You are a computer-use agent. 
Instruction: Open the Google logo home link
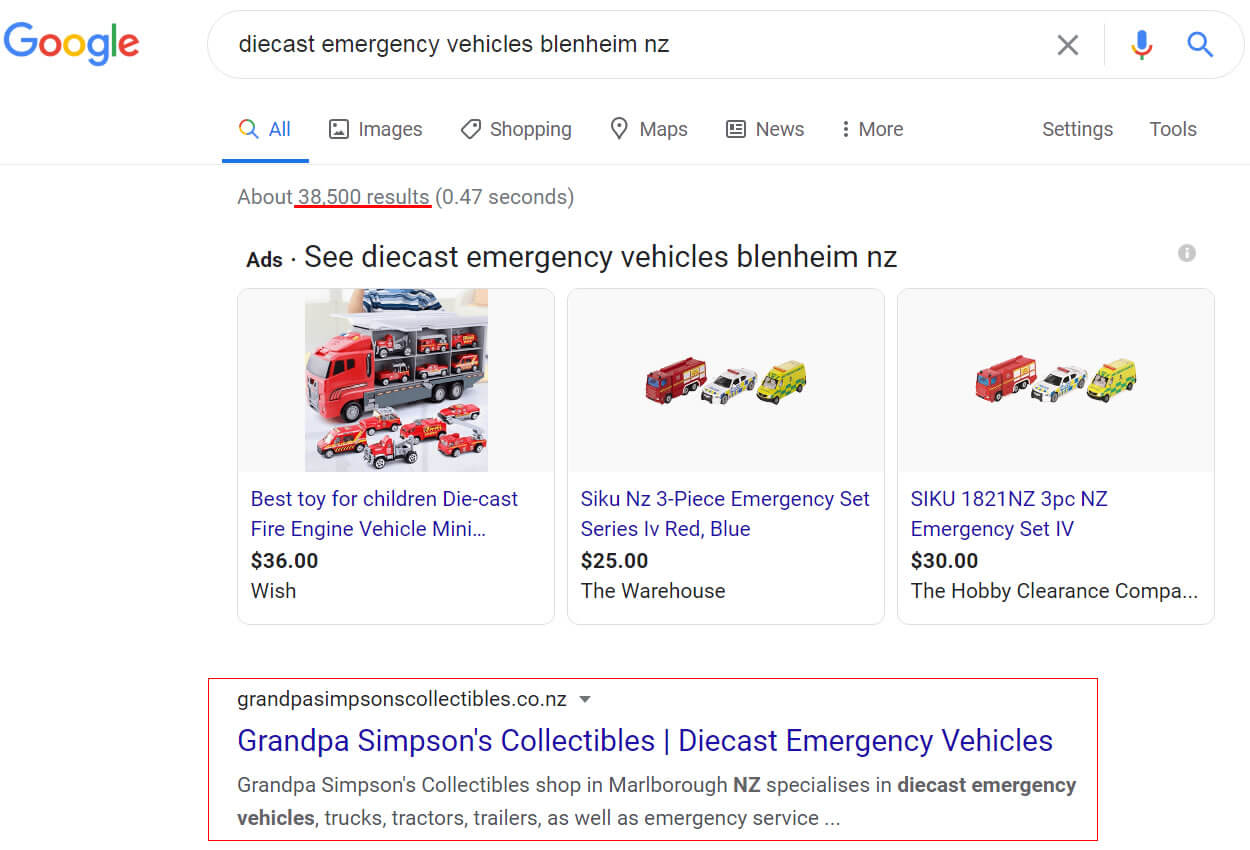tap(72, 44)
